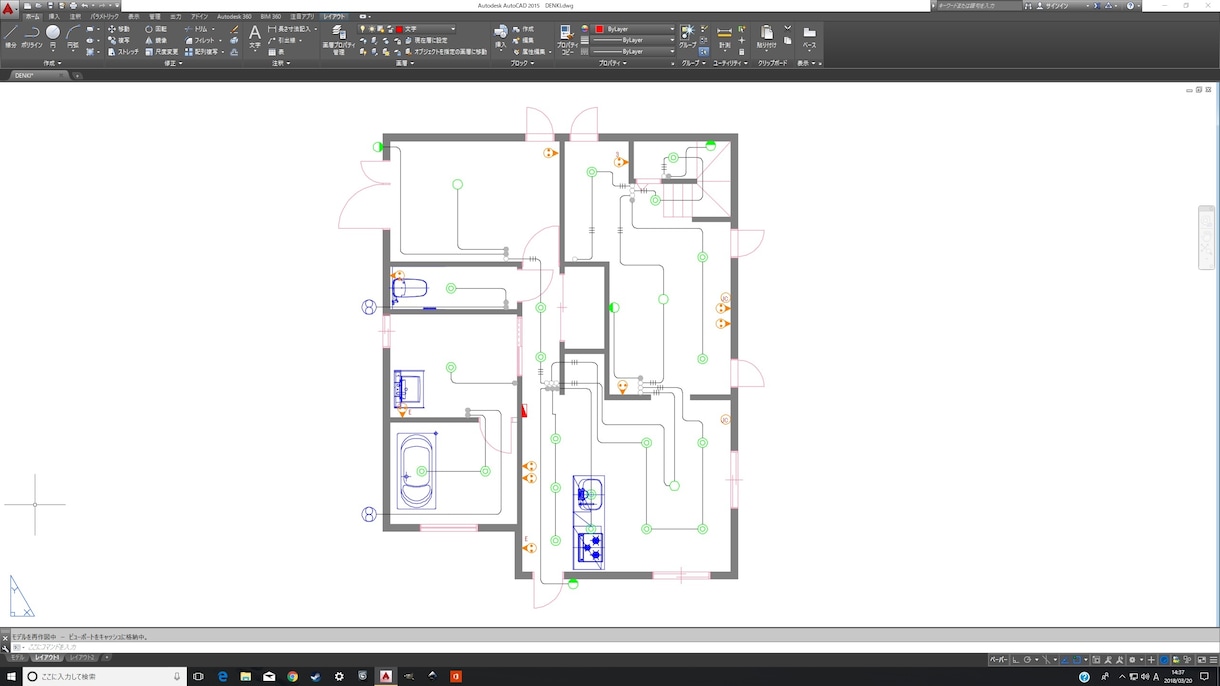Click オブジェクトを指定の画層に移動 button
1220x686 pixels.
click(447, 51)
